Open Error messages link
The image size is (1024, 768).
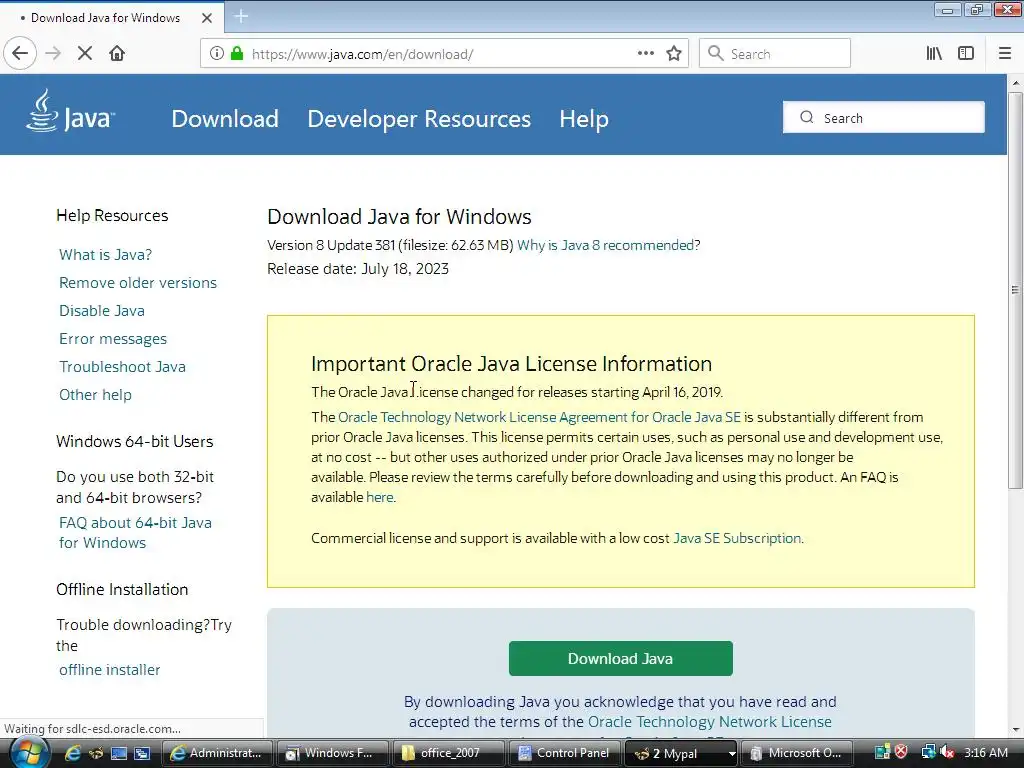tap(113, 339)
